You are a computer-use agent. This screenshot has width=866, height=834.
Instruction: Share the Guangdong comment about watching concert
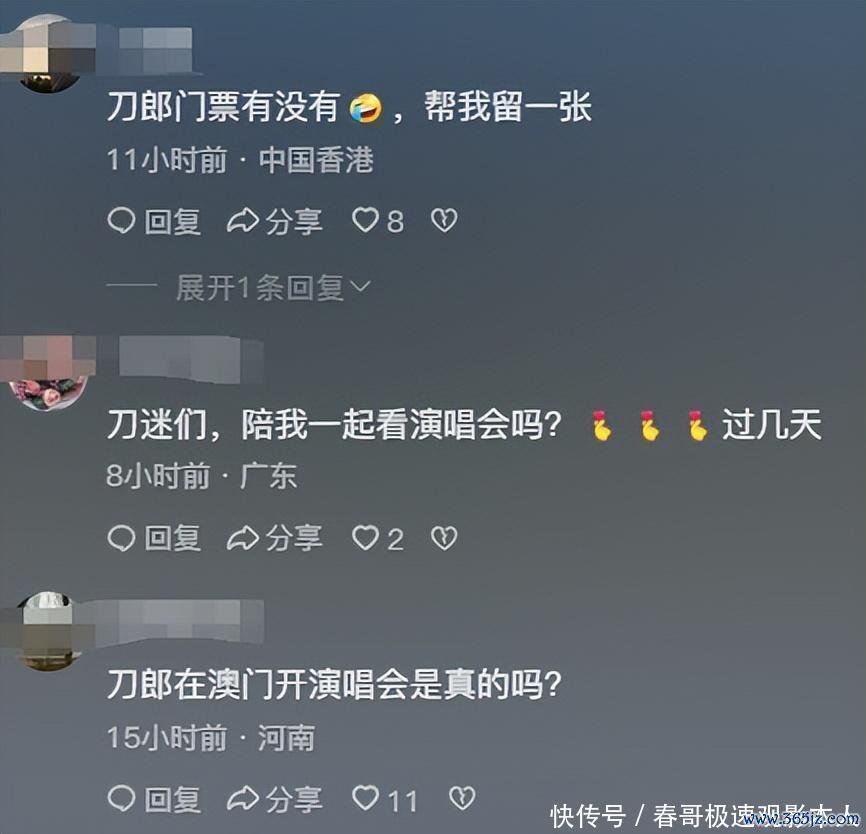[274, 538]
